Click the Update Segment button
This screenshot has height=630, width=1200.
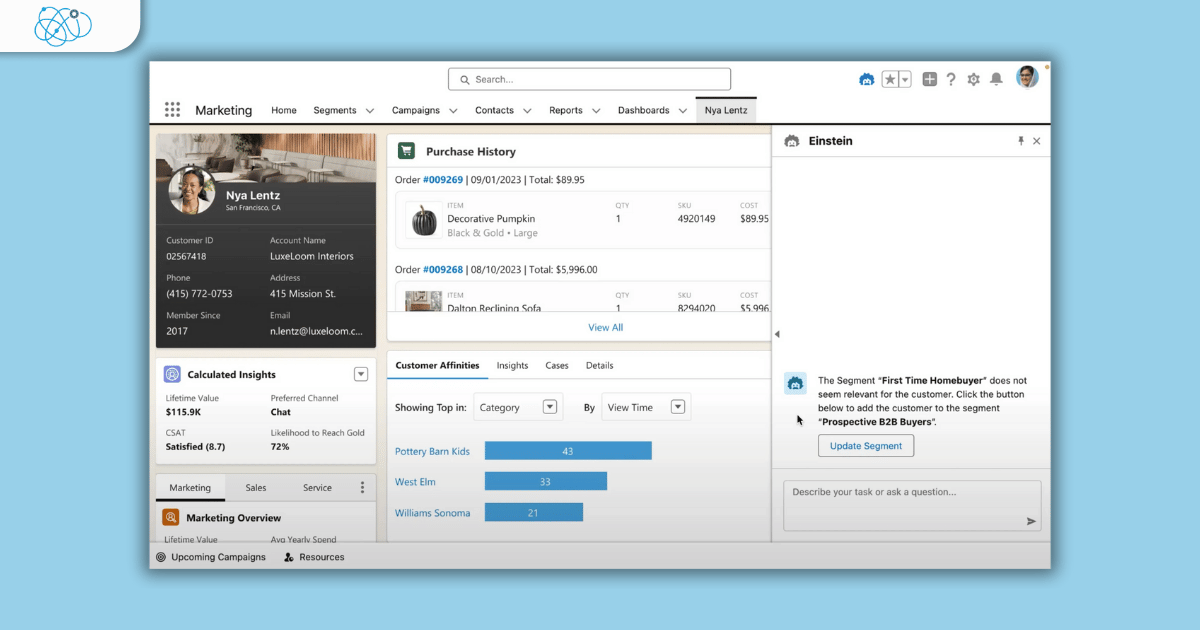tap(866, 446)
